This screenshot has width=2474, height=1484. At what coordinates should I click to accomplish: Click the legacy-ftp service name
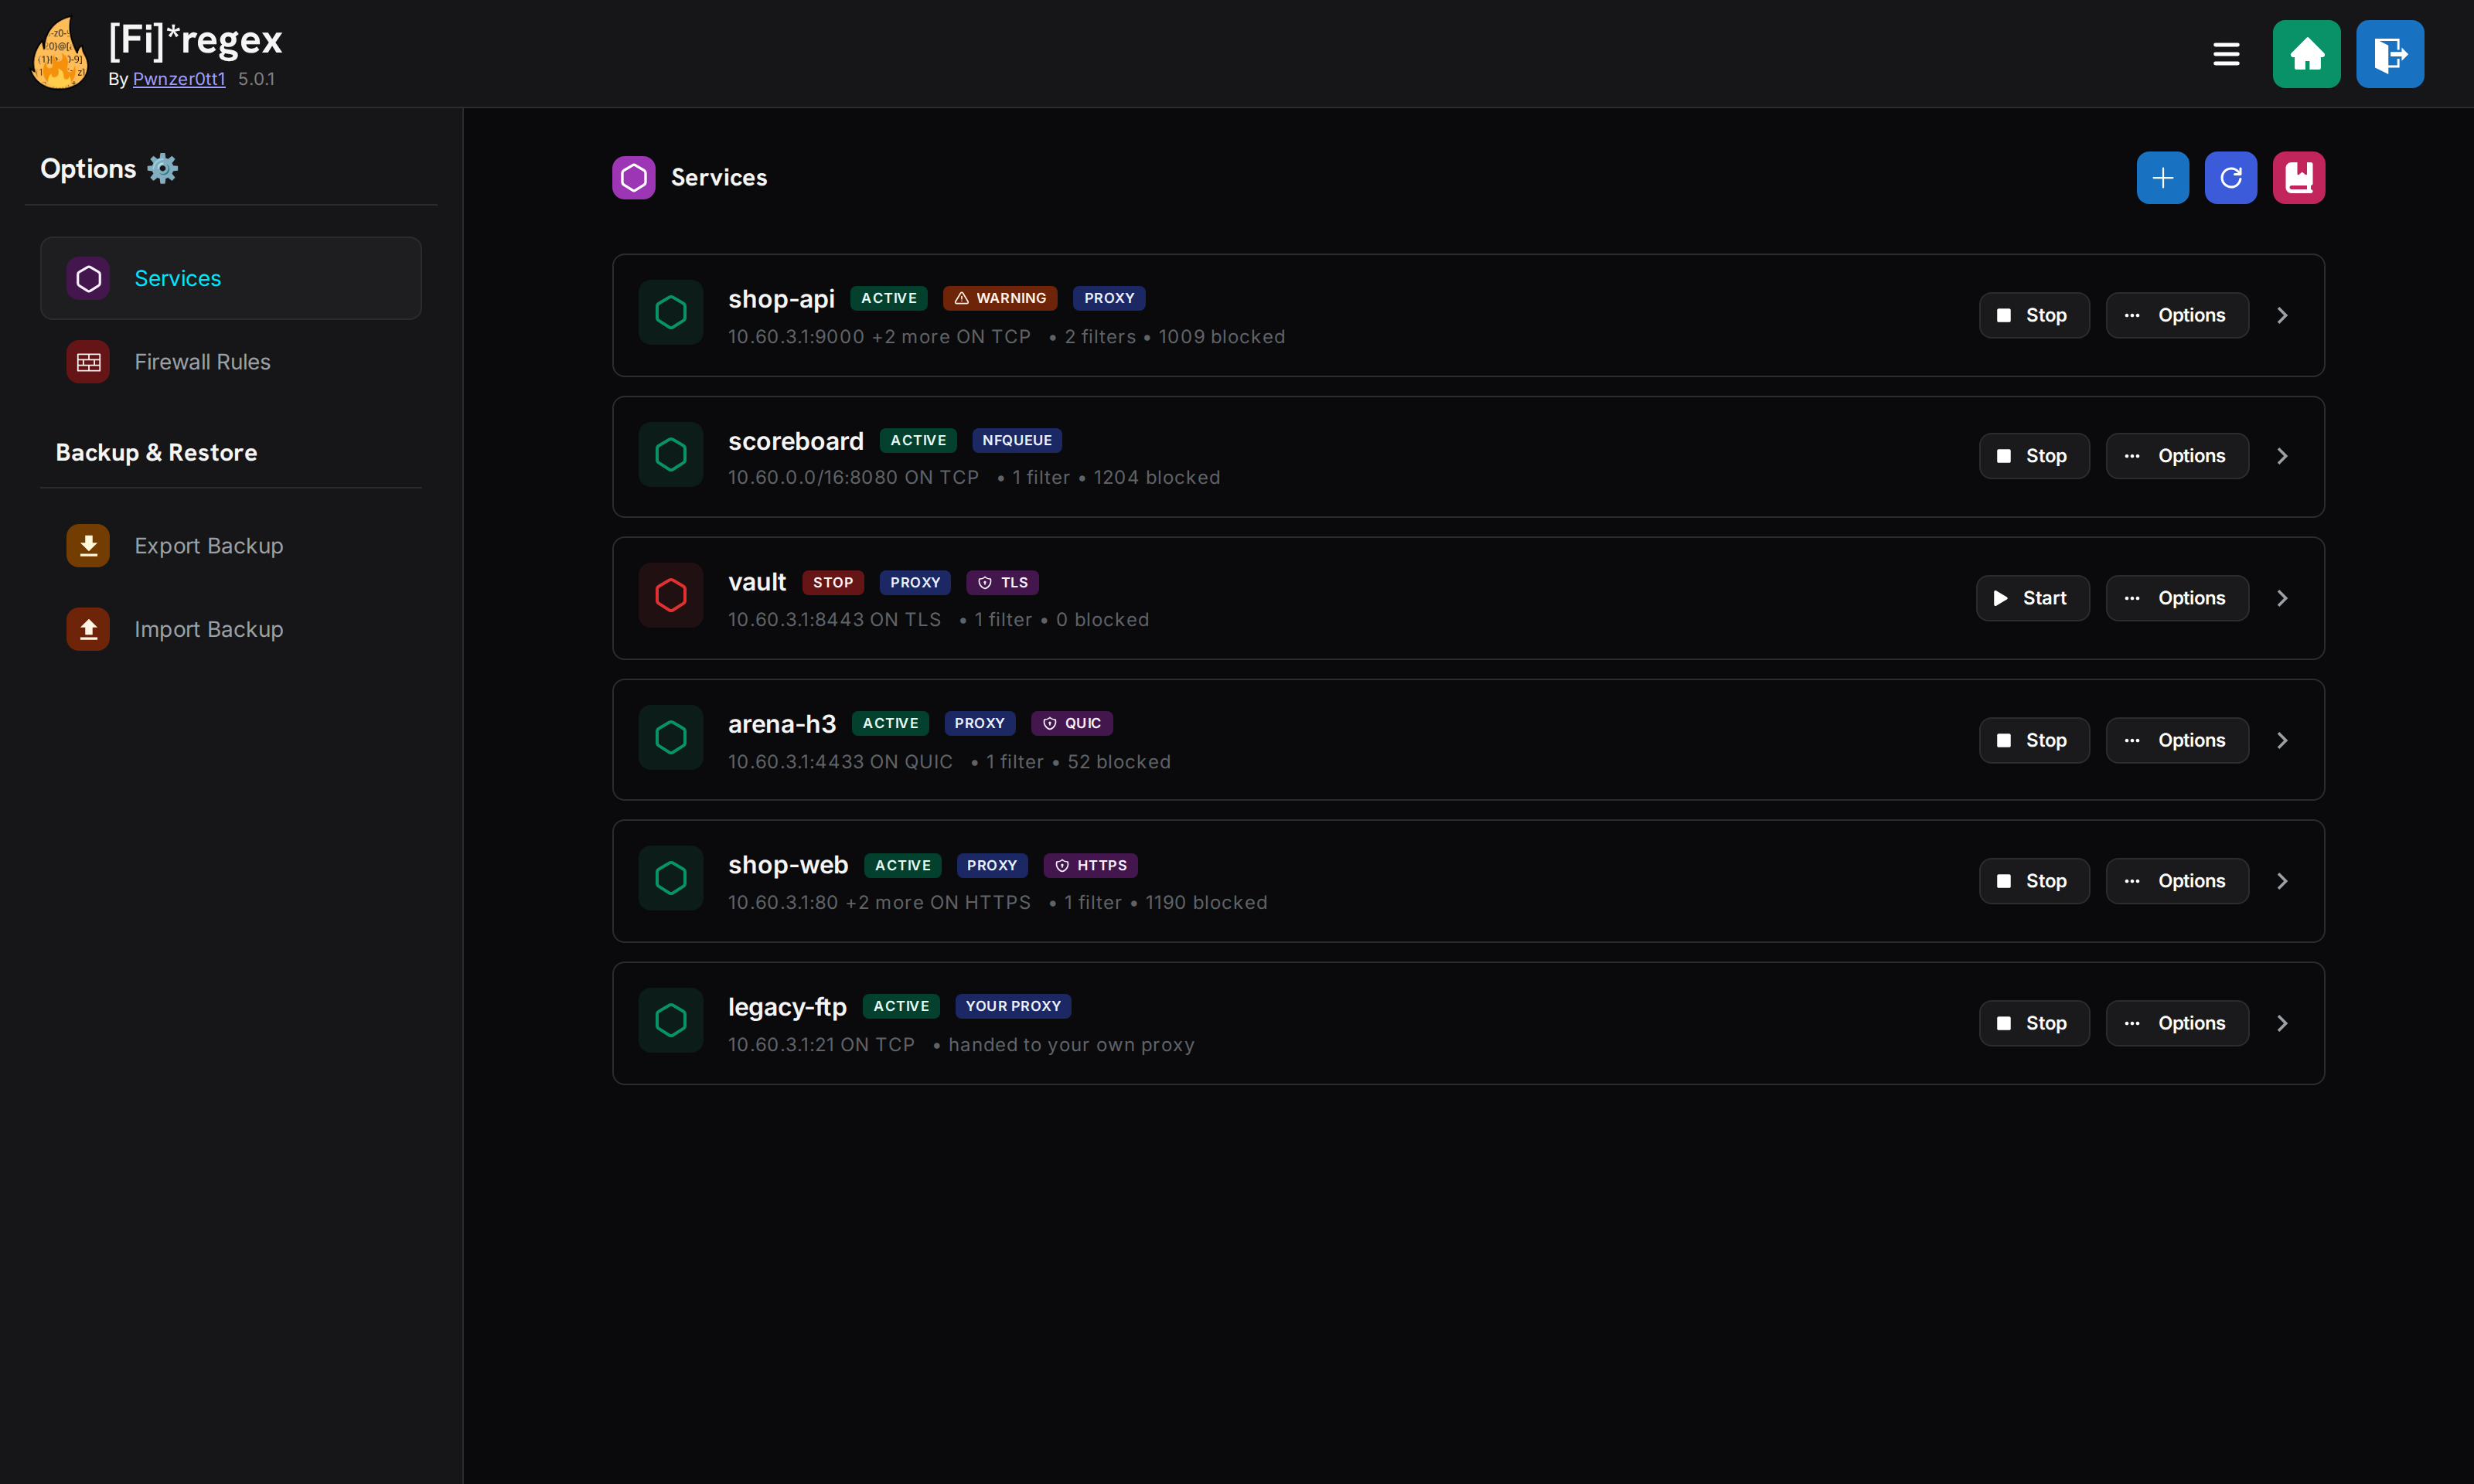click(x=787, y=1007)
